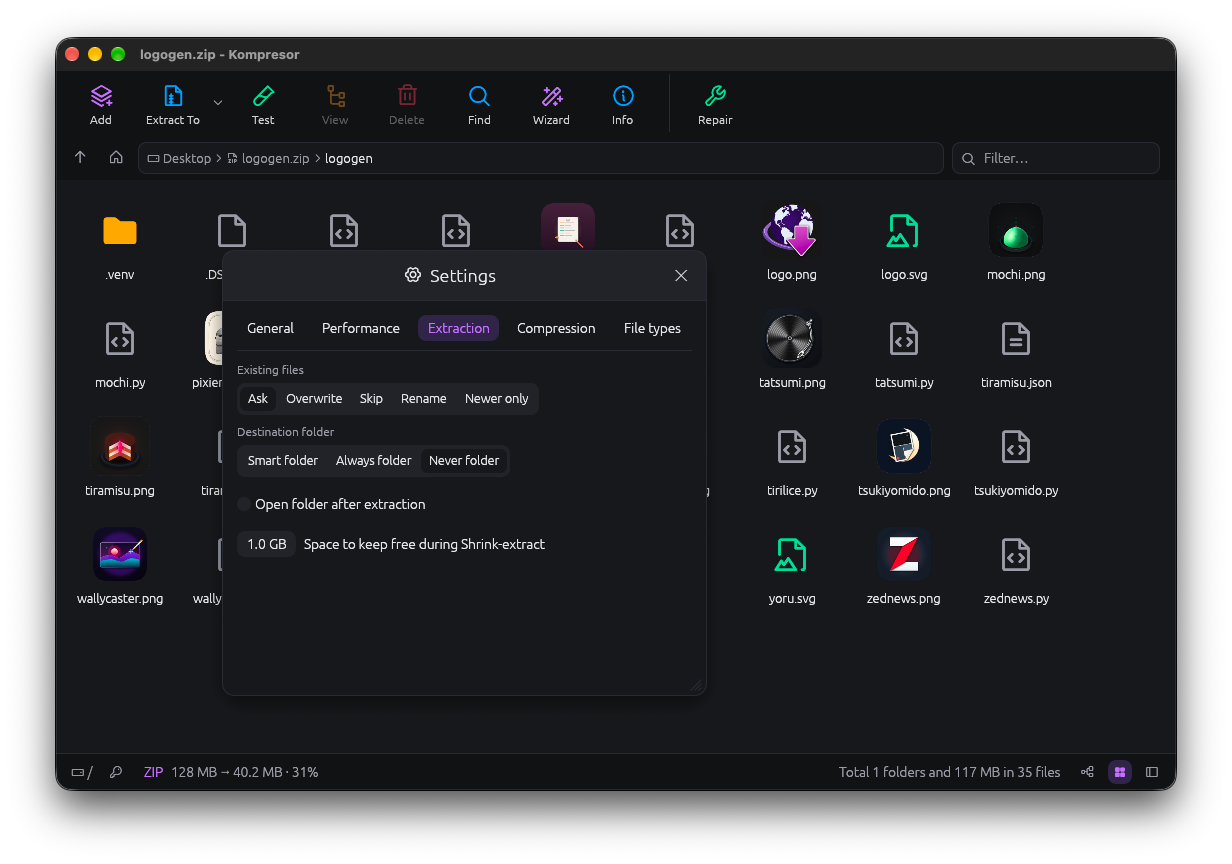Click the View toolbar icon

pyautogui.click(x=335, y=97)
